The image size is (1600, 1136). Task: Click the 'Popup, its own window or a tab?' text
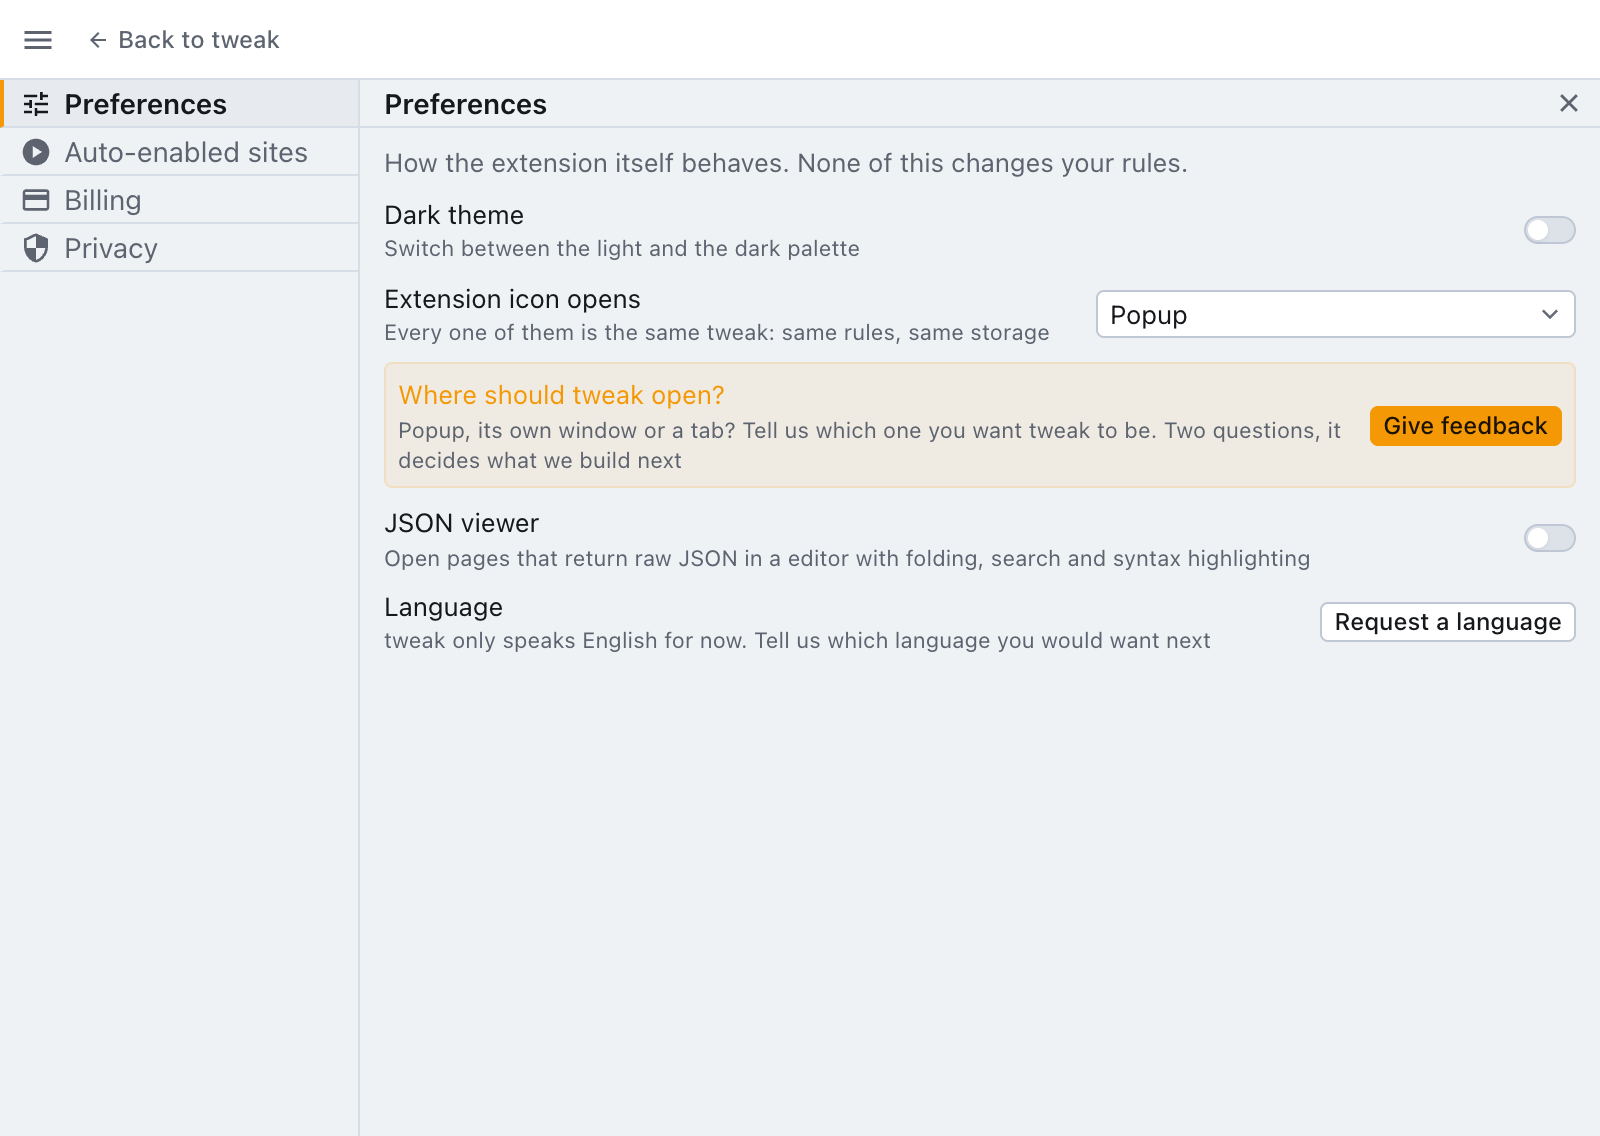(567, 430)
